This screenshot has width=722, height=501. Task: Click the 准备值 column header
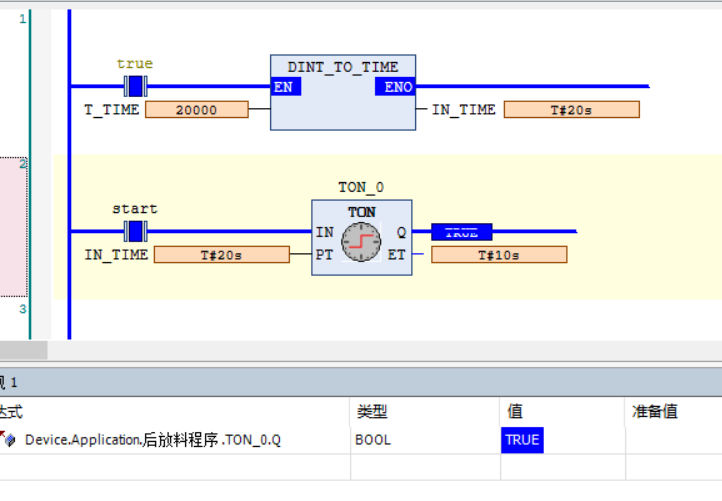click(654, 411)
